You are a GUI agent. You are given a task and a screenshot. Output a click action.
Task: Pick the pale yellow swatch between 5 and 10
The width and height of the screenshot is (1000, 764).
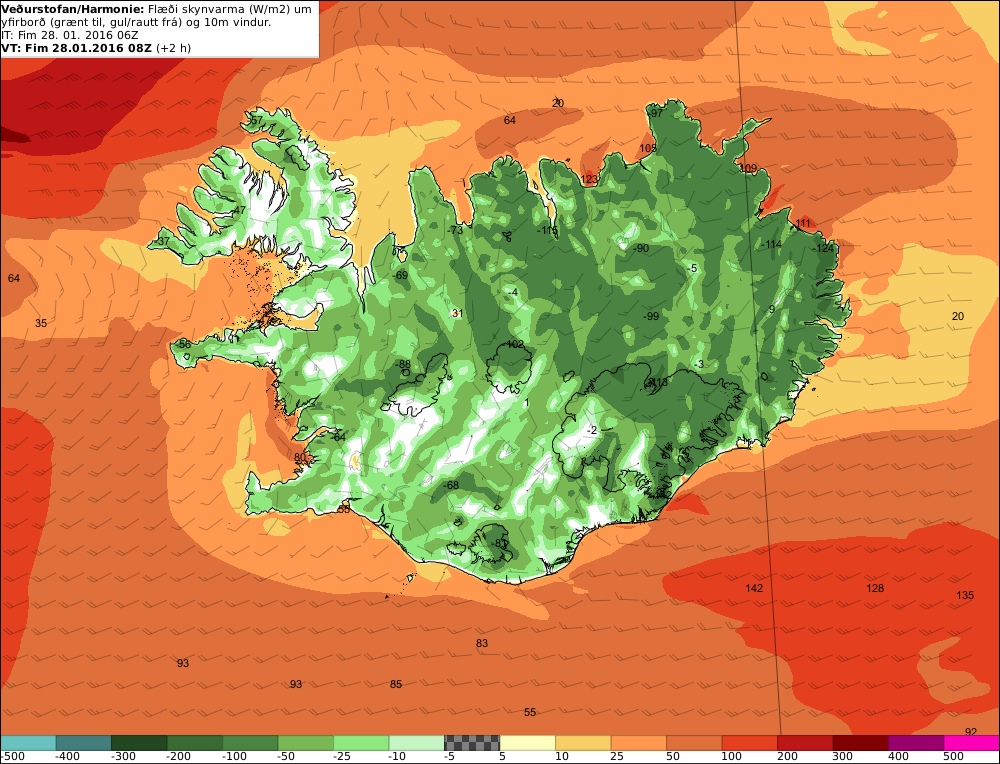[x=527, y=743]
